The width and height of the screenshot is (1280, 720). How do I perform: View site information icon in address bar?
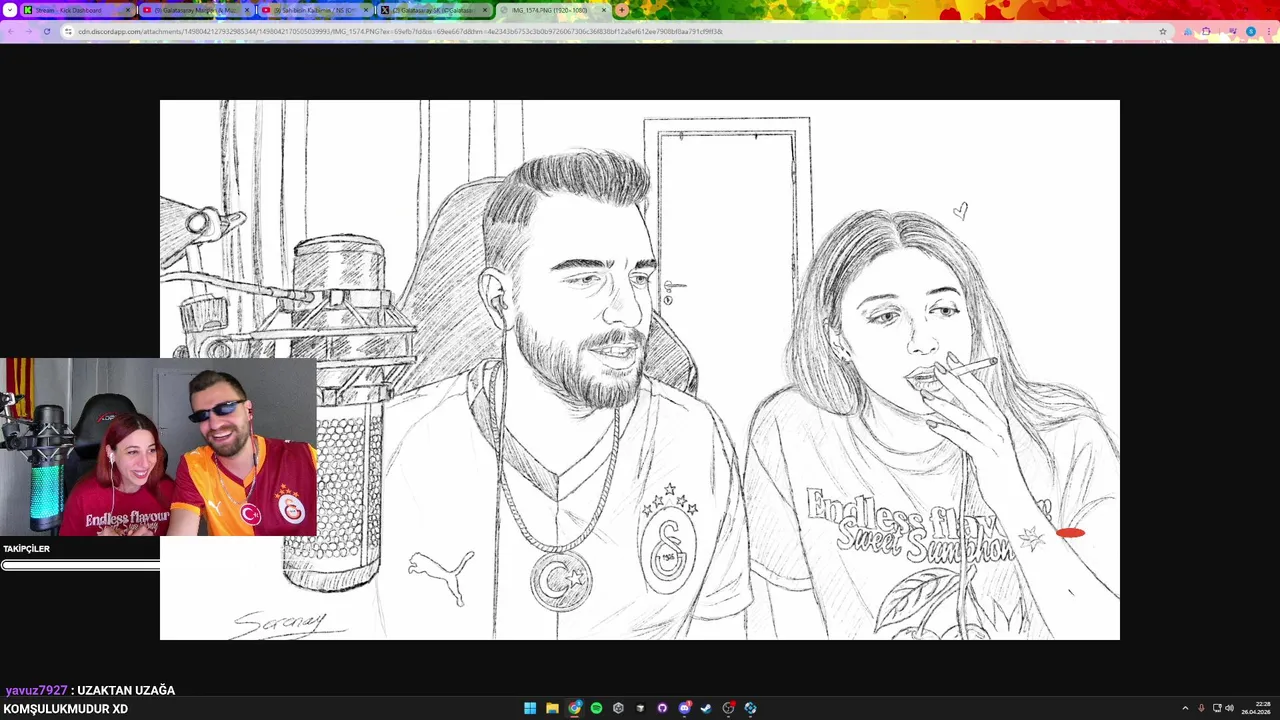[68, 31]
